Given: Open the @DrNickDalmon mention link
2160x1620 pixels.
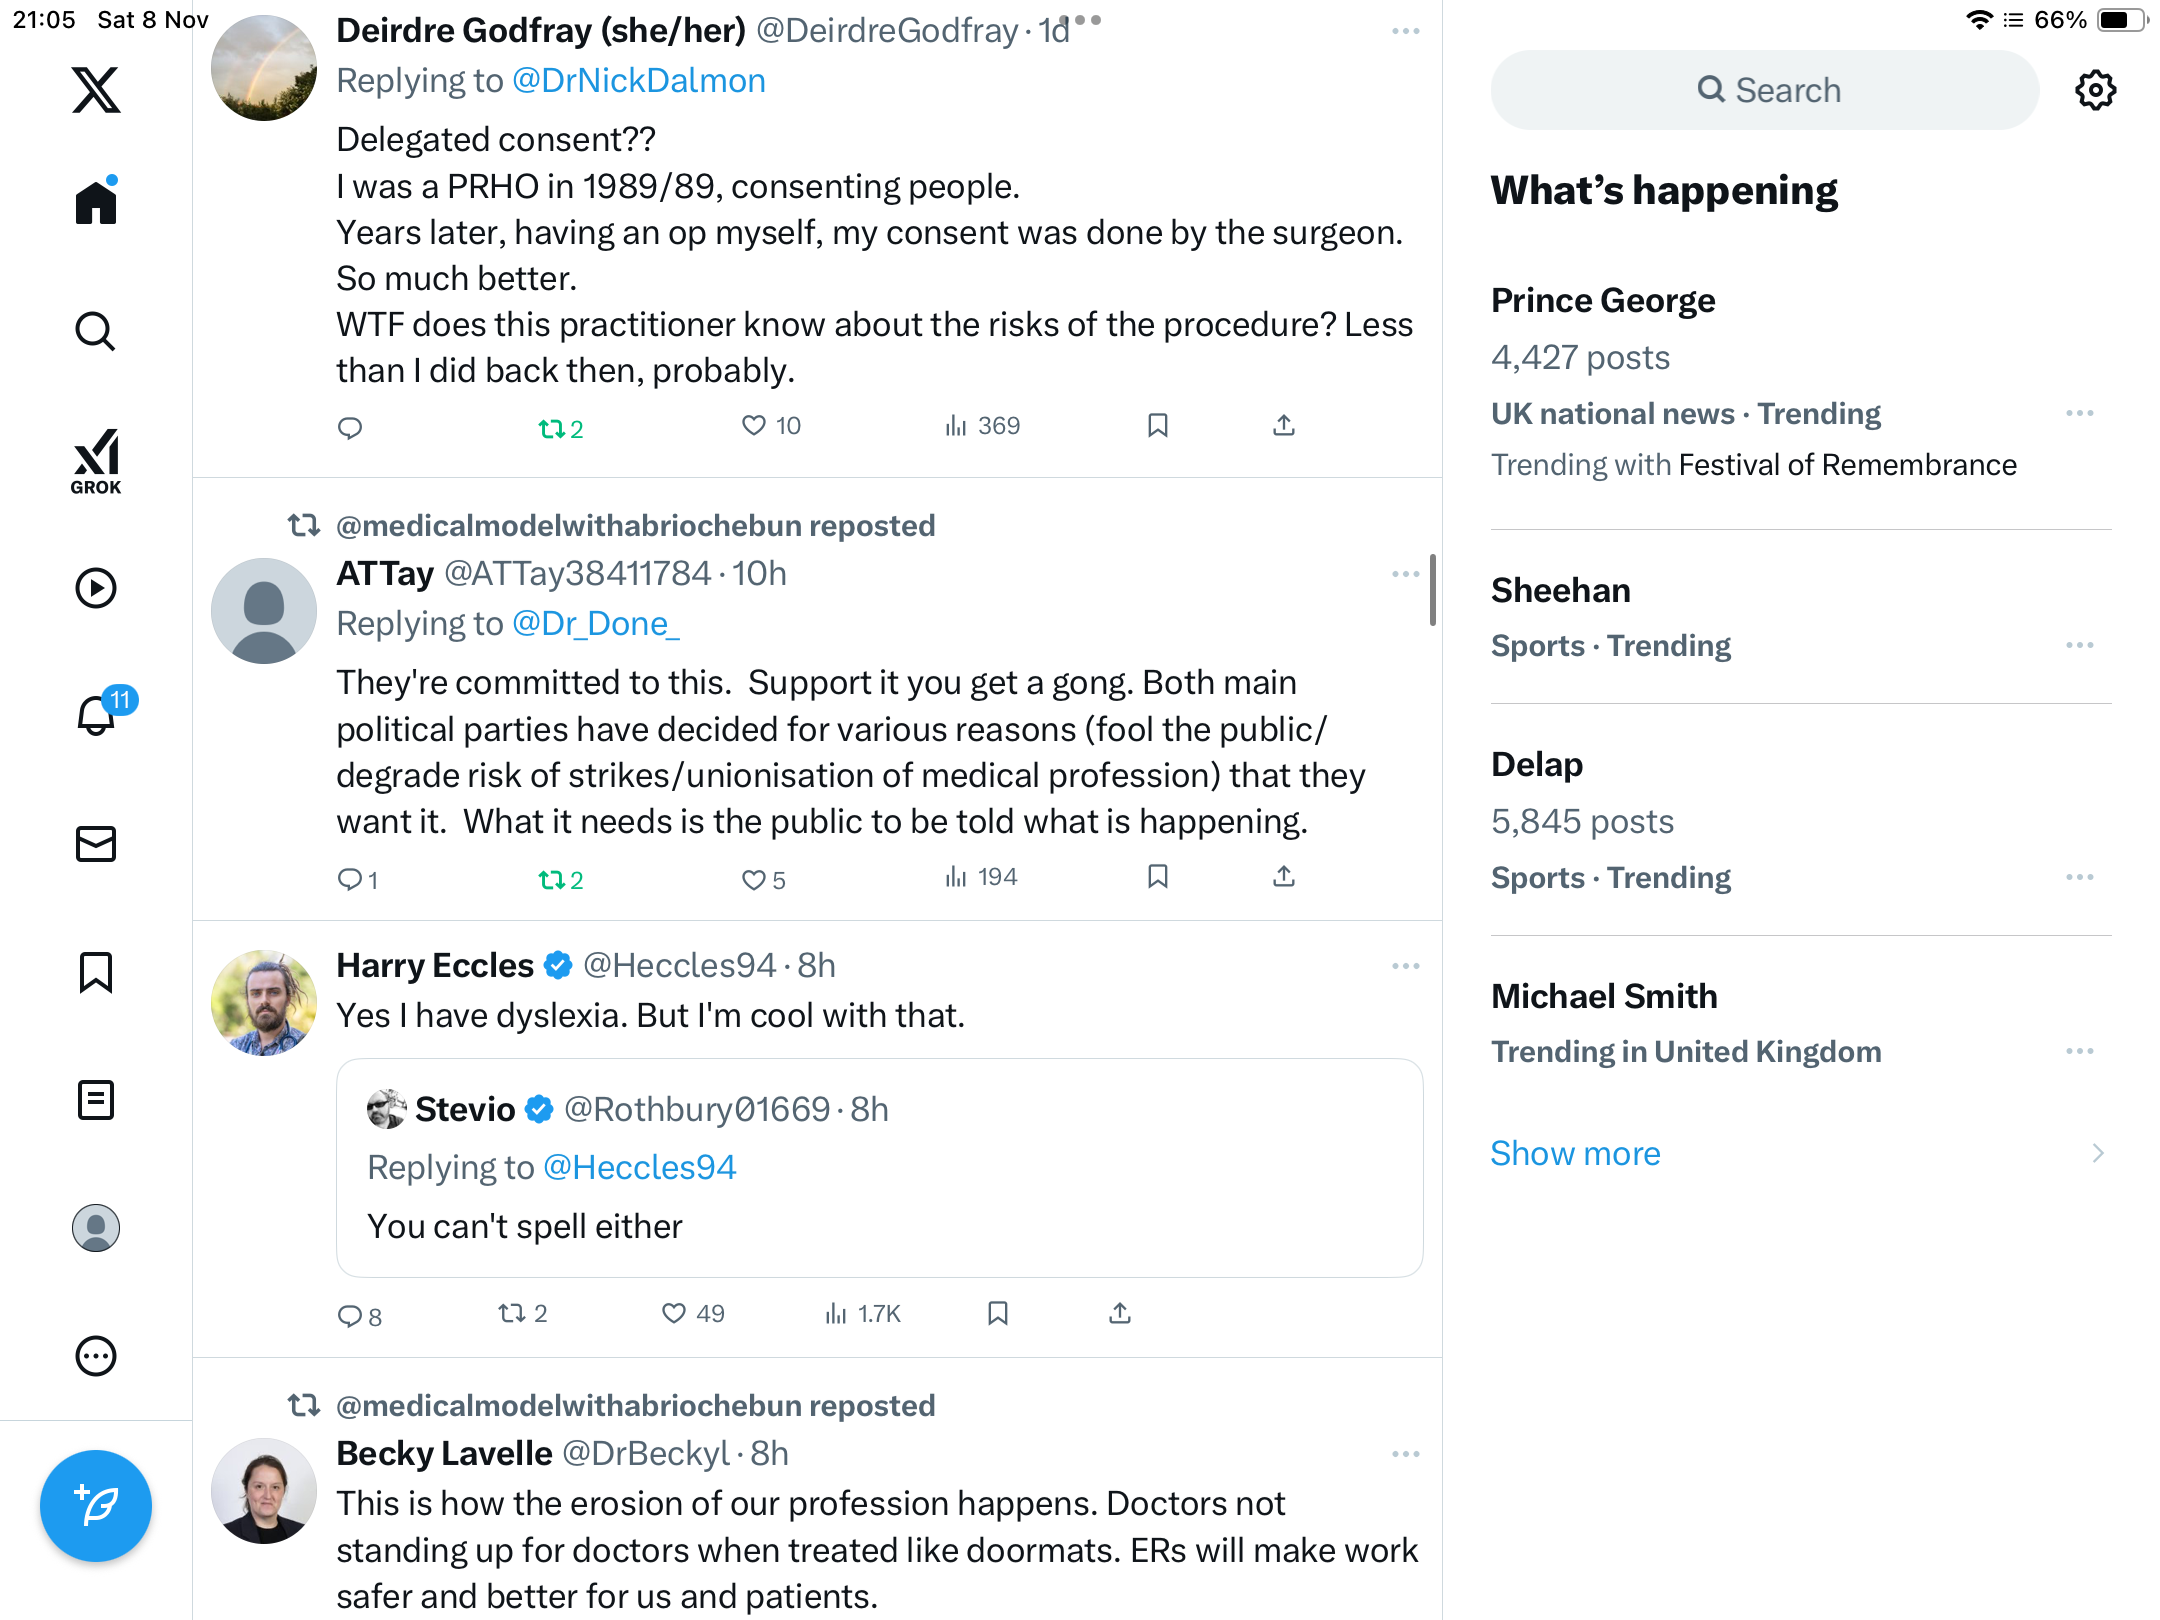Looking at the screenshot, I should point(638,80).
